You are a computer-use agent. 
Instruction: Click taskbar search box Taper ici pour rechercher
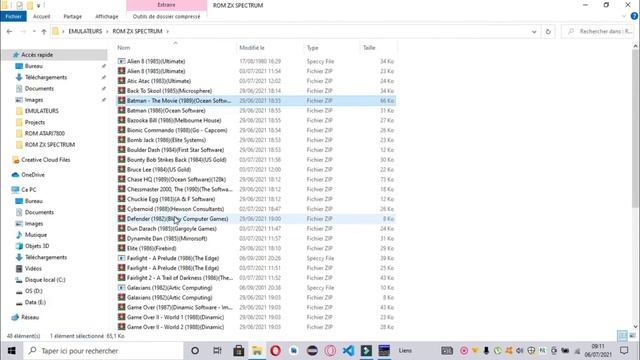point(103,351)
